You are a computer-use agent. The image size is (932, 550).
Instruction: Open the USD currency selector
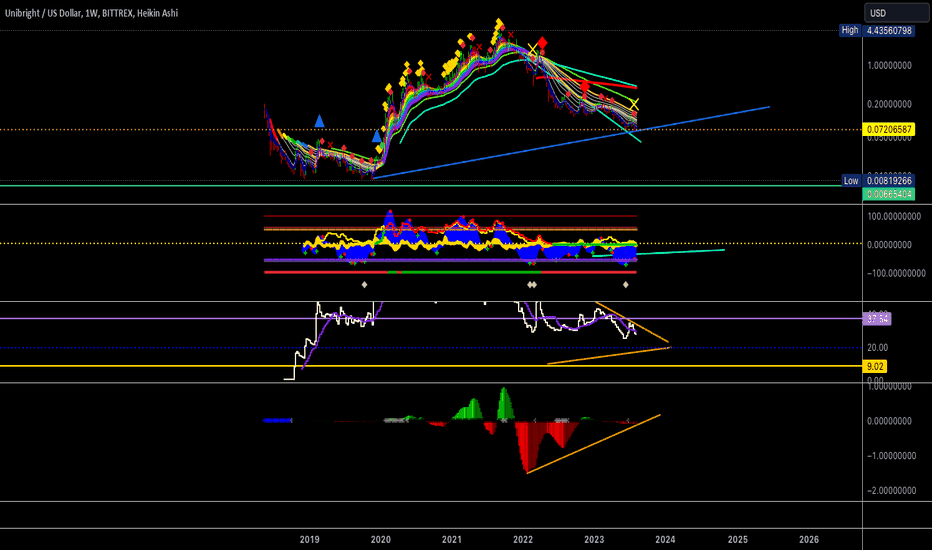click(x=896, y=12)
